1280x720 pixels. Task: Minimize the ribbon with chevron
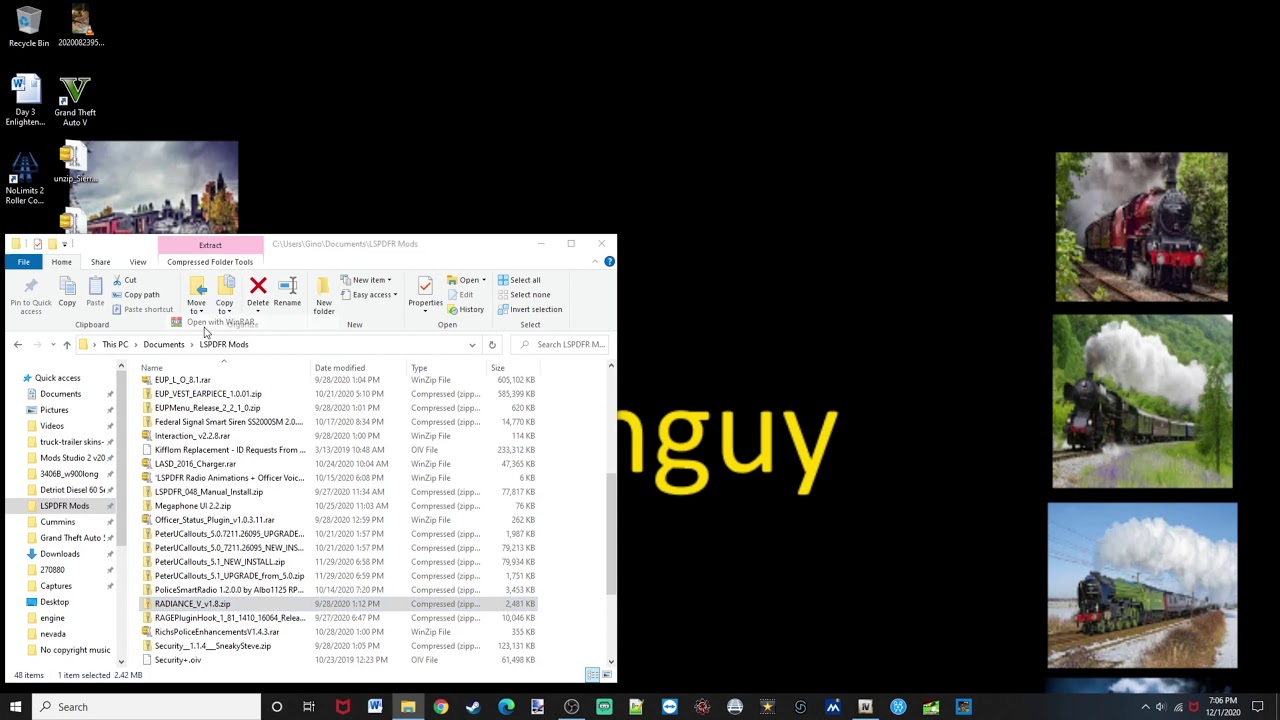click(x=595, y=262)
